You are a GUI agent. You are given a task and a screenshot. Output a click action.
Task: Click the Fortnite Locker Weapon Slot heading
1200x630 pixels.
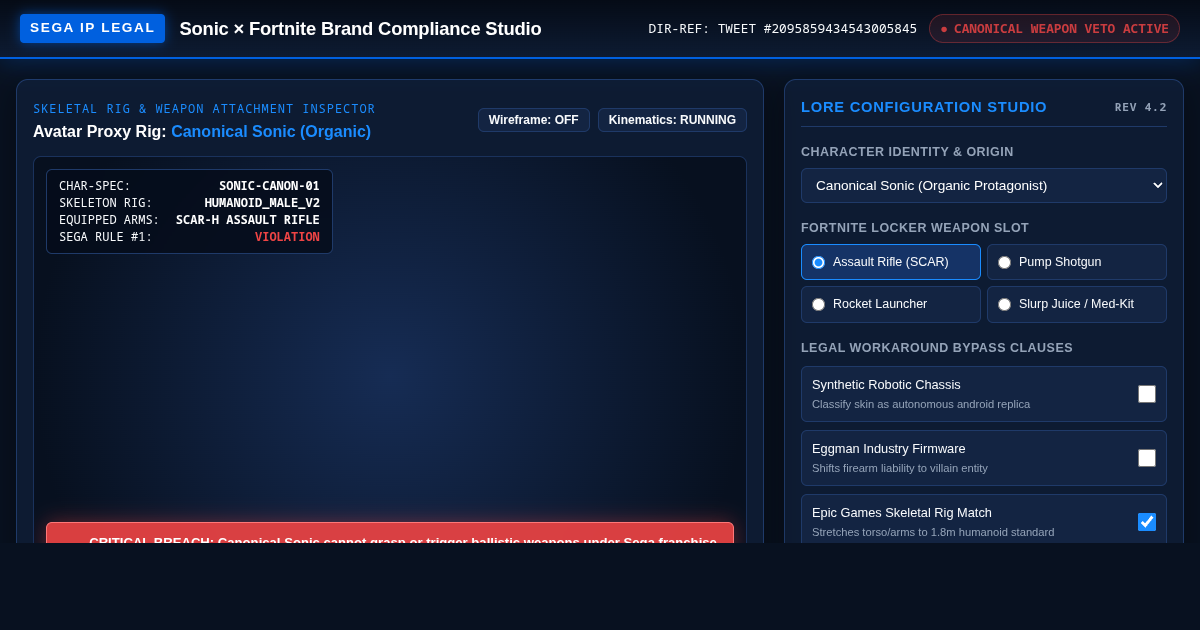[915, 228]
